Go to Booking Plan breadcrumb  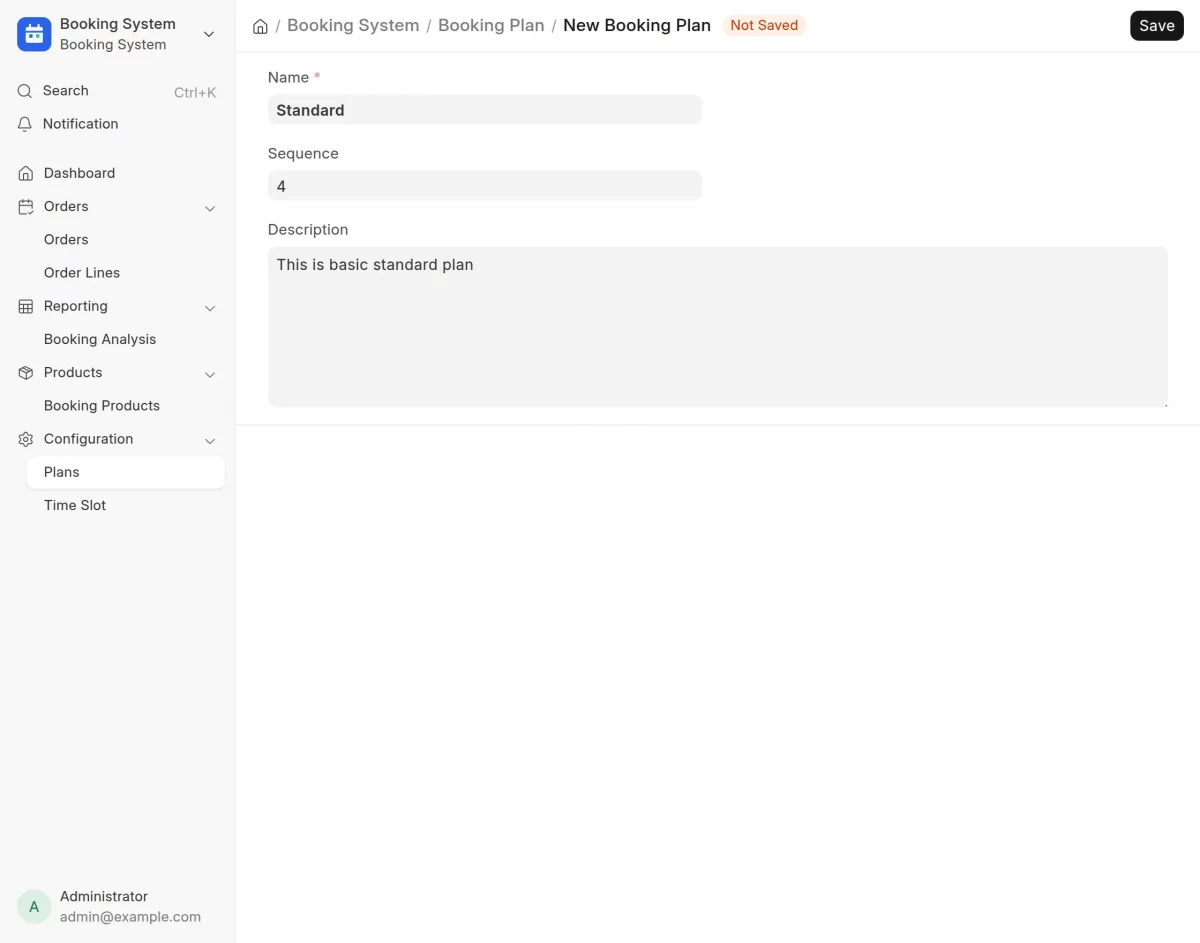click(x=491, y=25)
